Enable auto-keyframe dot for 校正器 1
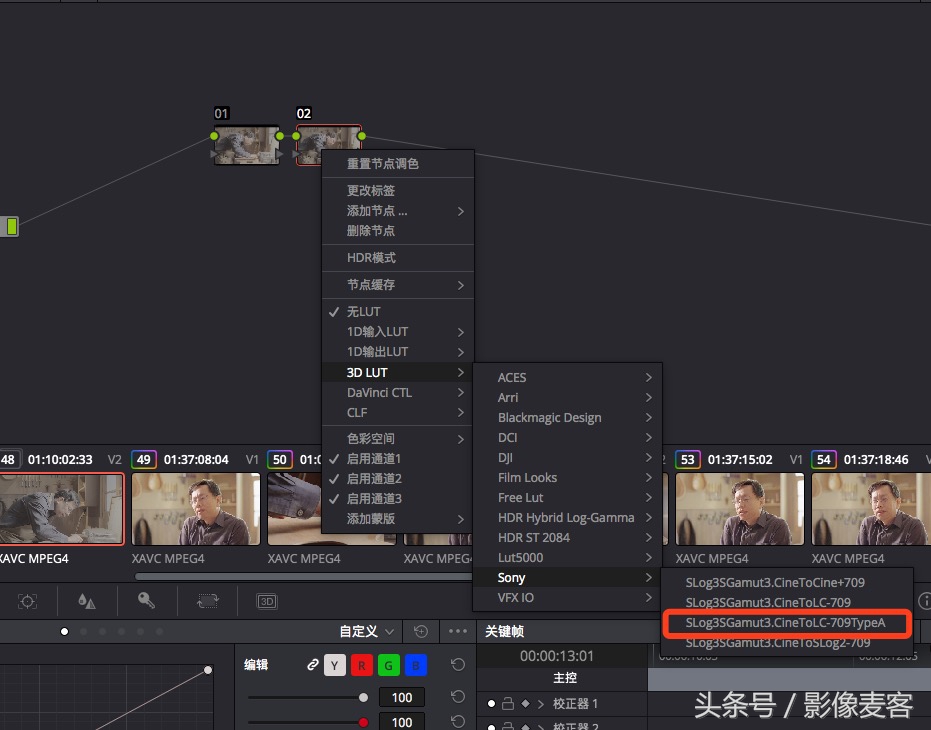931x730 pixels. pyautogui.click(x=491, y=703)
